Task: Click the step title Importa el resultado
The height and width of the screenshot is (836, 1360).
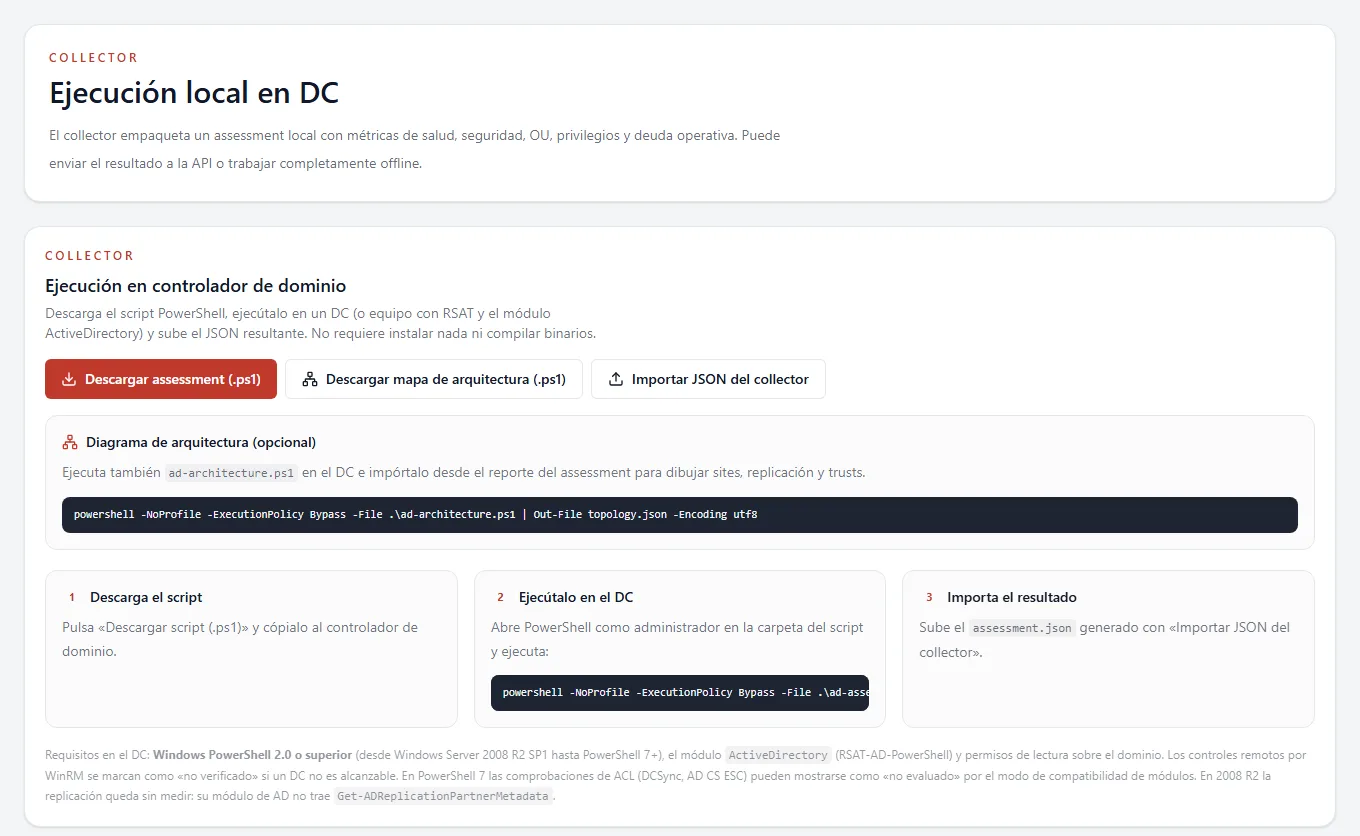Action: (1012, 597)
